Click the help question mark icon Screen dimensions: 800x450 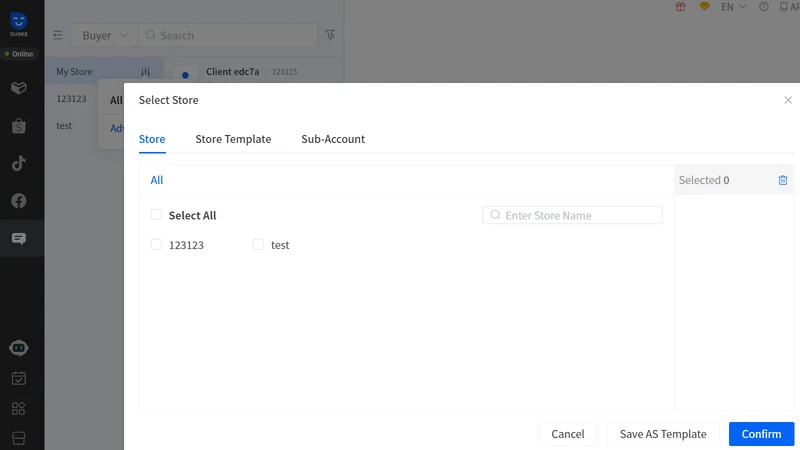(764, 7)
